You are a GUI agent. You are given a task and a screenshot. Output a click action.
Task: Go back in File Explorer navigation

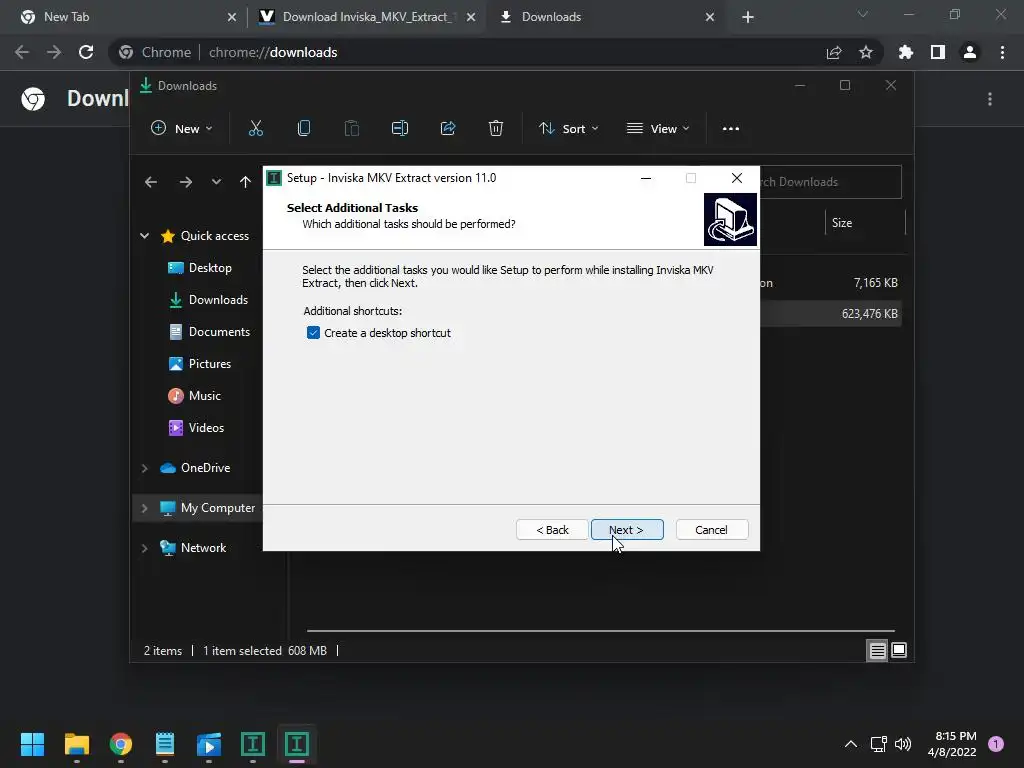pyautogui.click(x=151, y=182)
